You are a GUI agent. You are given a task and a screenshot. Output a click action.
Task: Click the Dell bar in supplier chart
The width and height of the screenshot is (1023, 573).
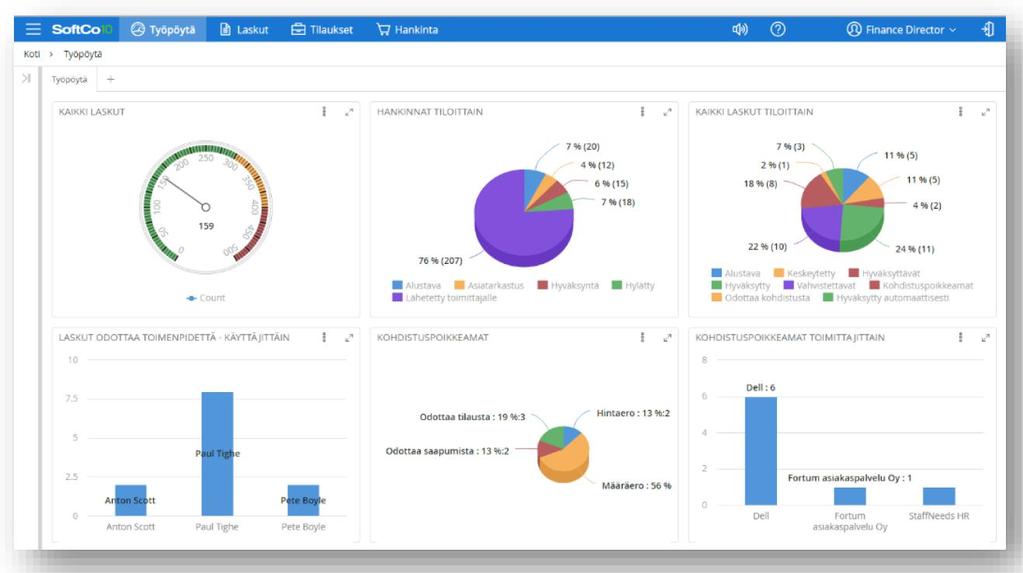(x=761, y=451)
